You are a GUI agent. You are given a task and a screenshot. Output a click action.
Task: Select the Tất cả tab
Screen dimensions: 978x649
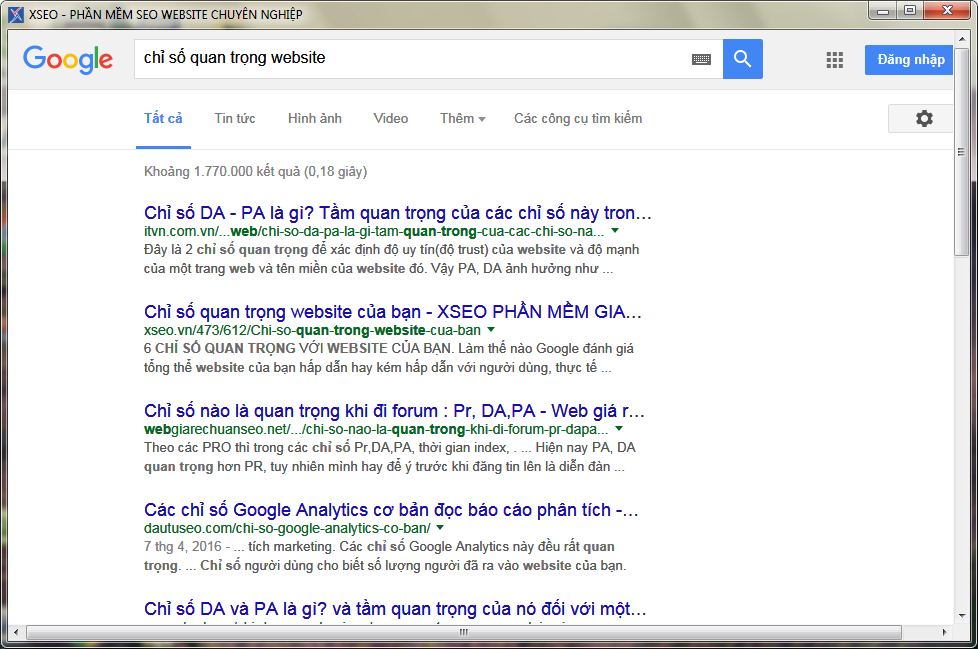point(163,118)
